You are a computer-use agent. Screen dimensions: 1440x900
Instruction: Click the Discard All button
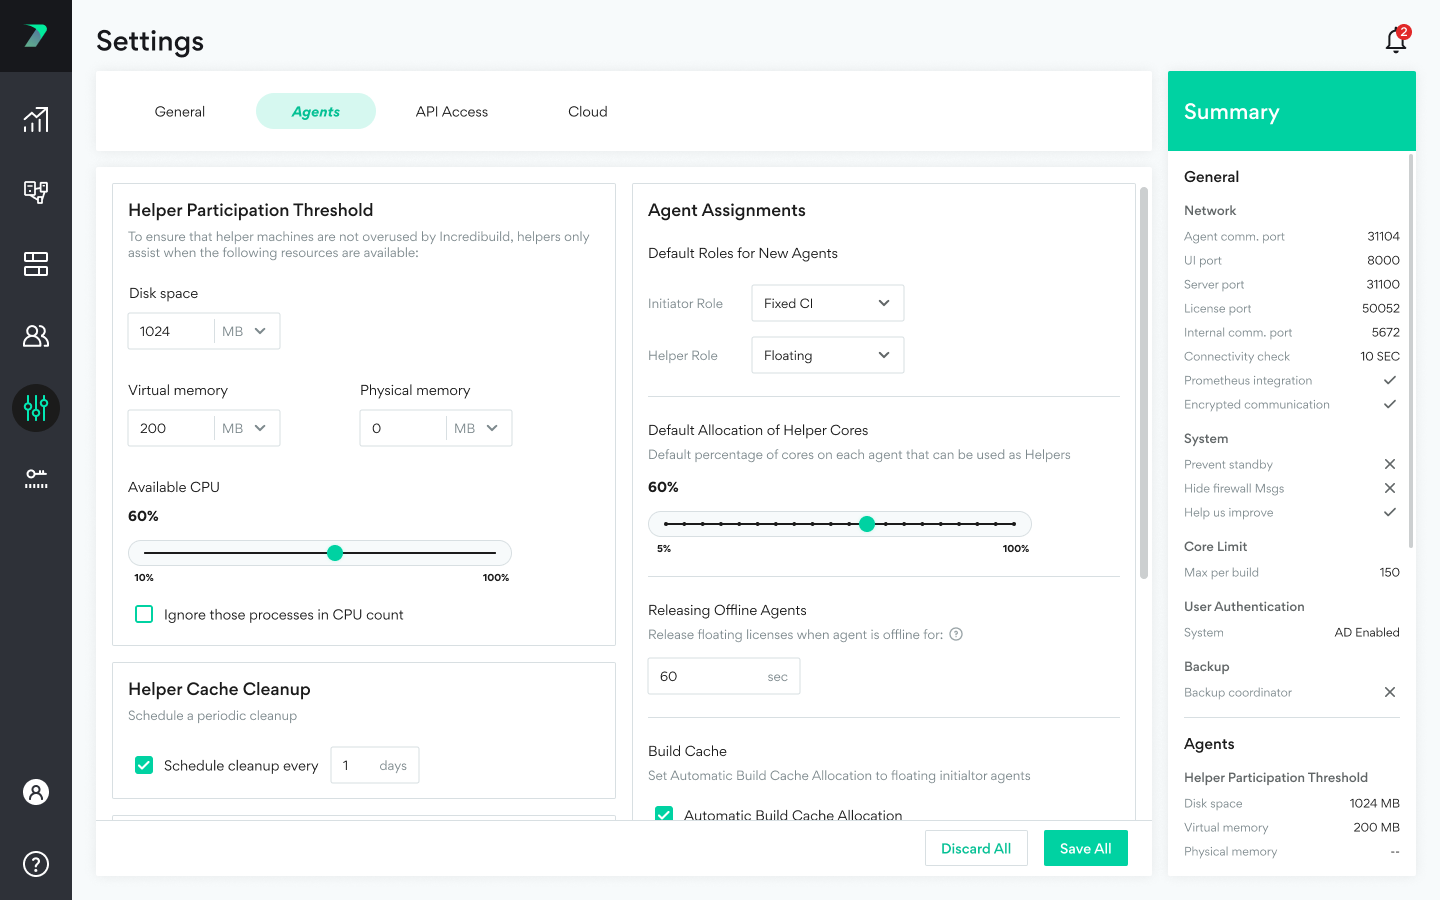[976, 848]
